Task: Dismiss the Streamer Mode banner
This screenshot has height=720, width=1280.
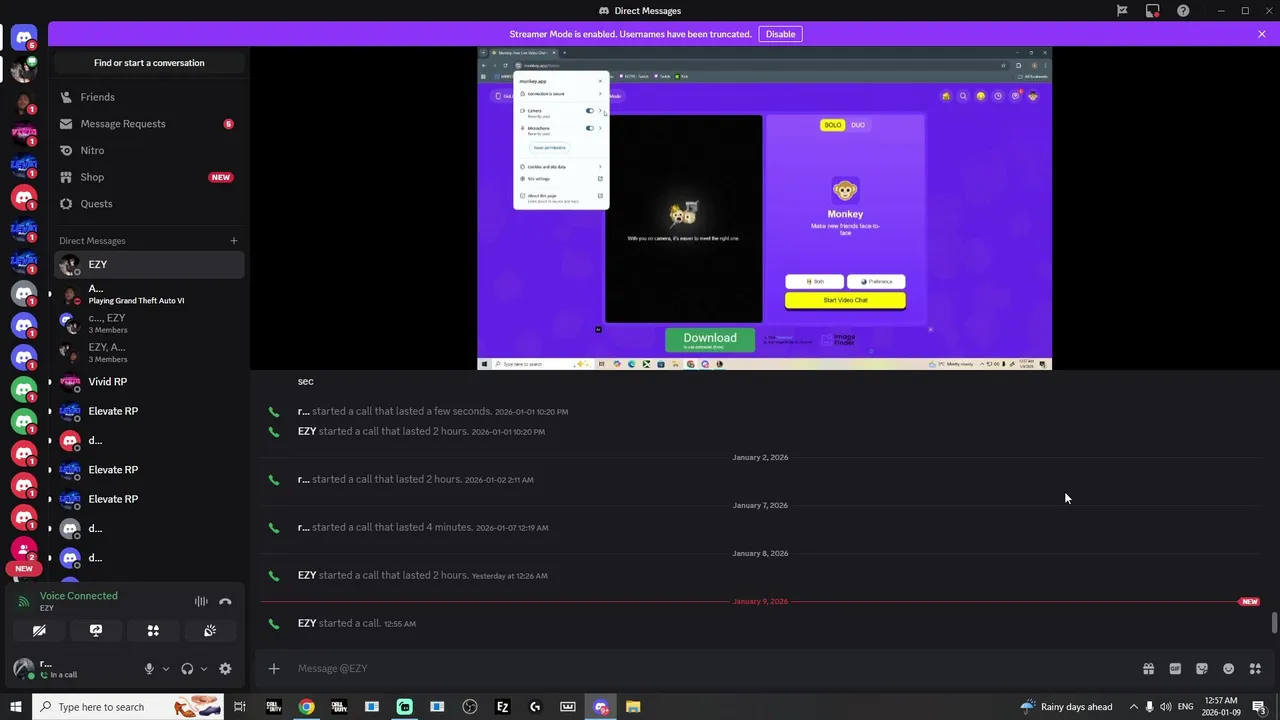Action: [1262, 34]
